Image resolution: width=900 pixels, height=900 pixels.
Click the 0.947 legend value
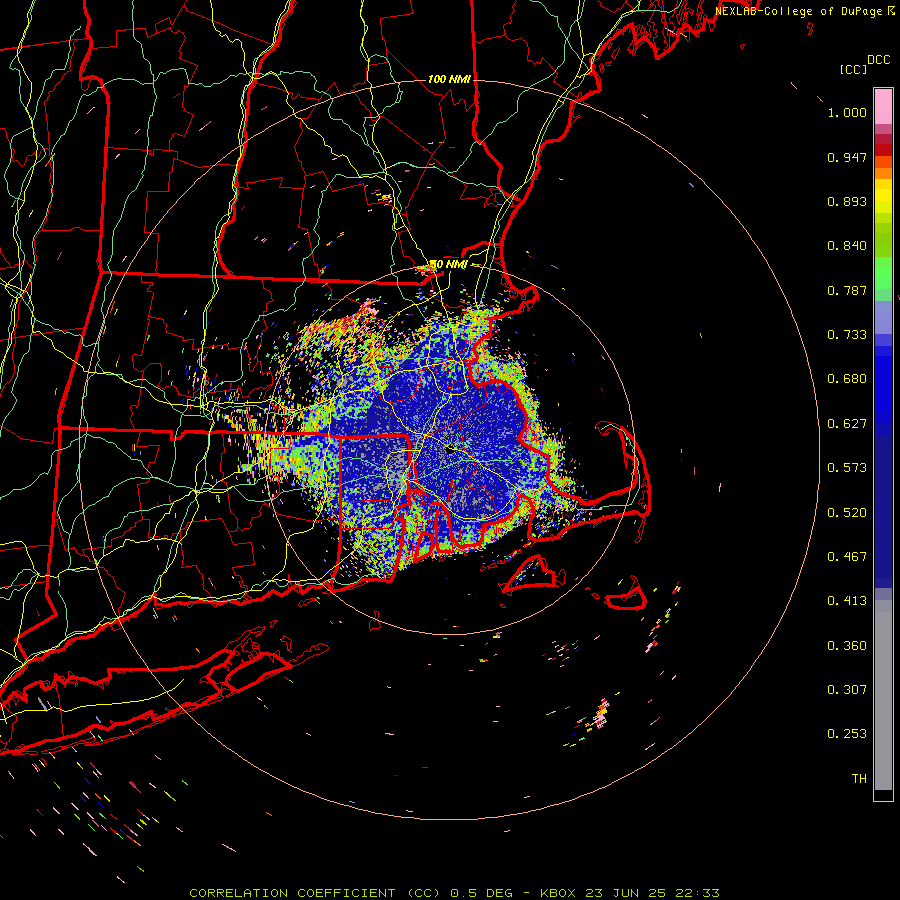[x=847, y=157]
